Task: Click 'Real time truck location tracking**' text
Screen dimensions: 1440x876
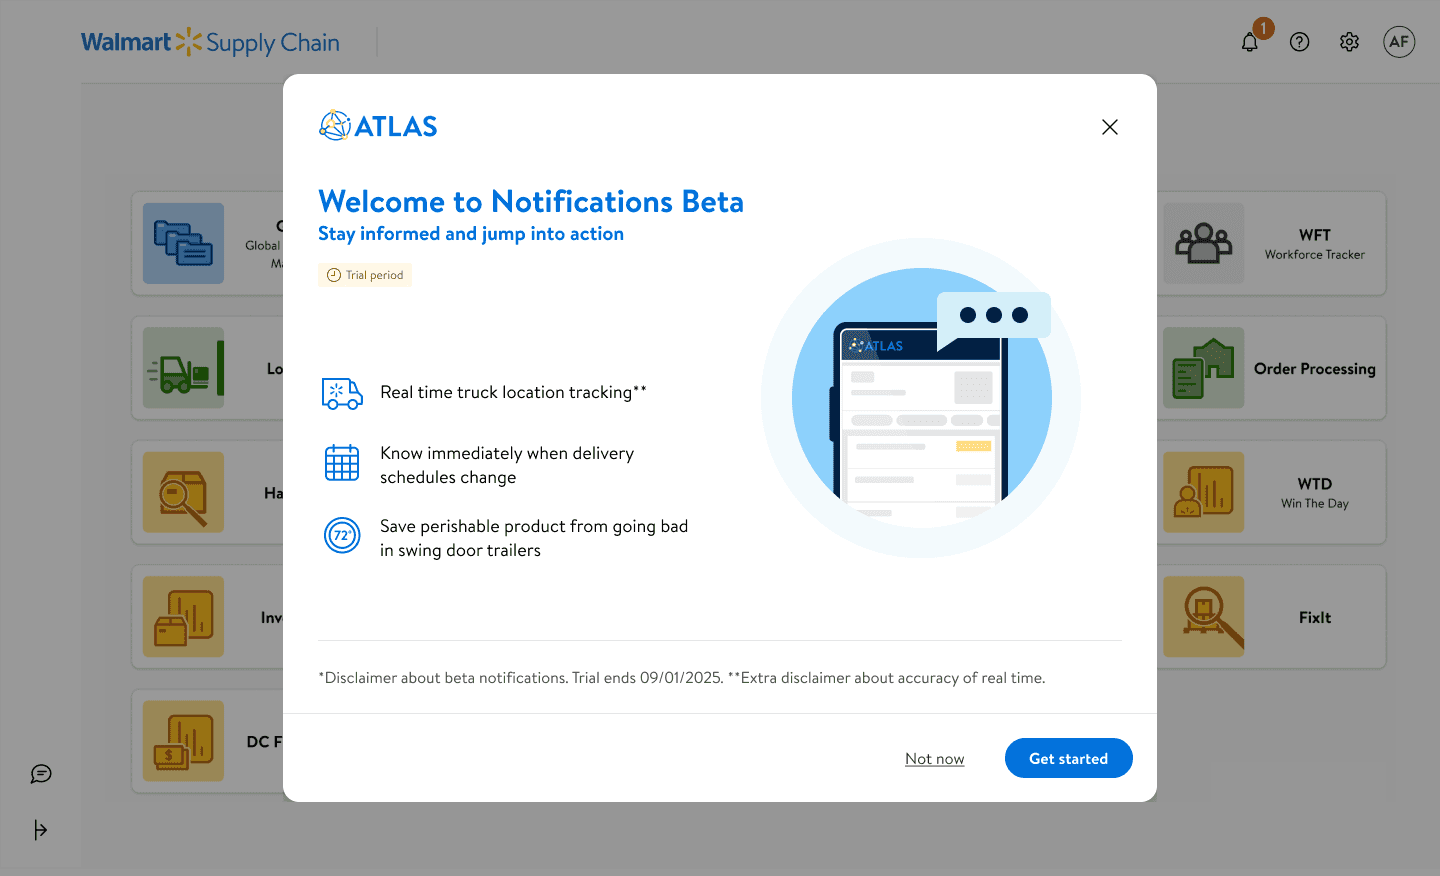Action: (513, 392)
